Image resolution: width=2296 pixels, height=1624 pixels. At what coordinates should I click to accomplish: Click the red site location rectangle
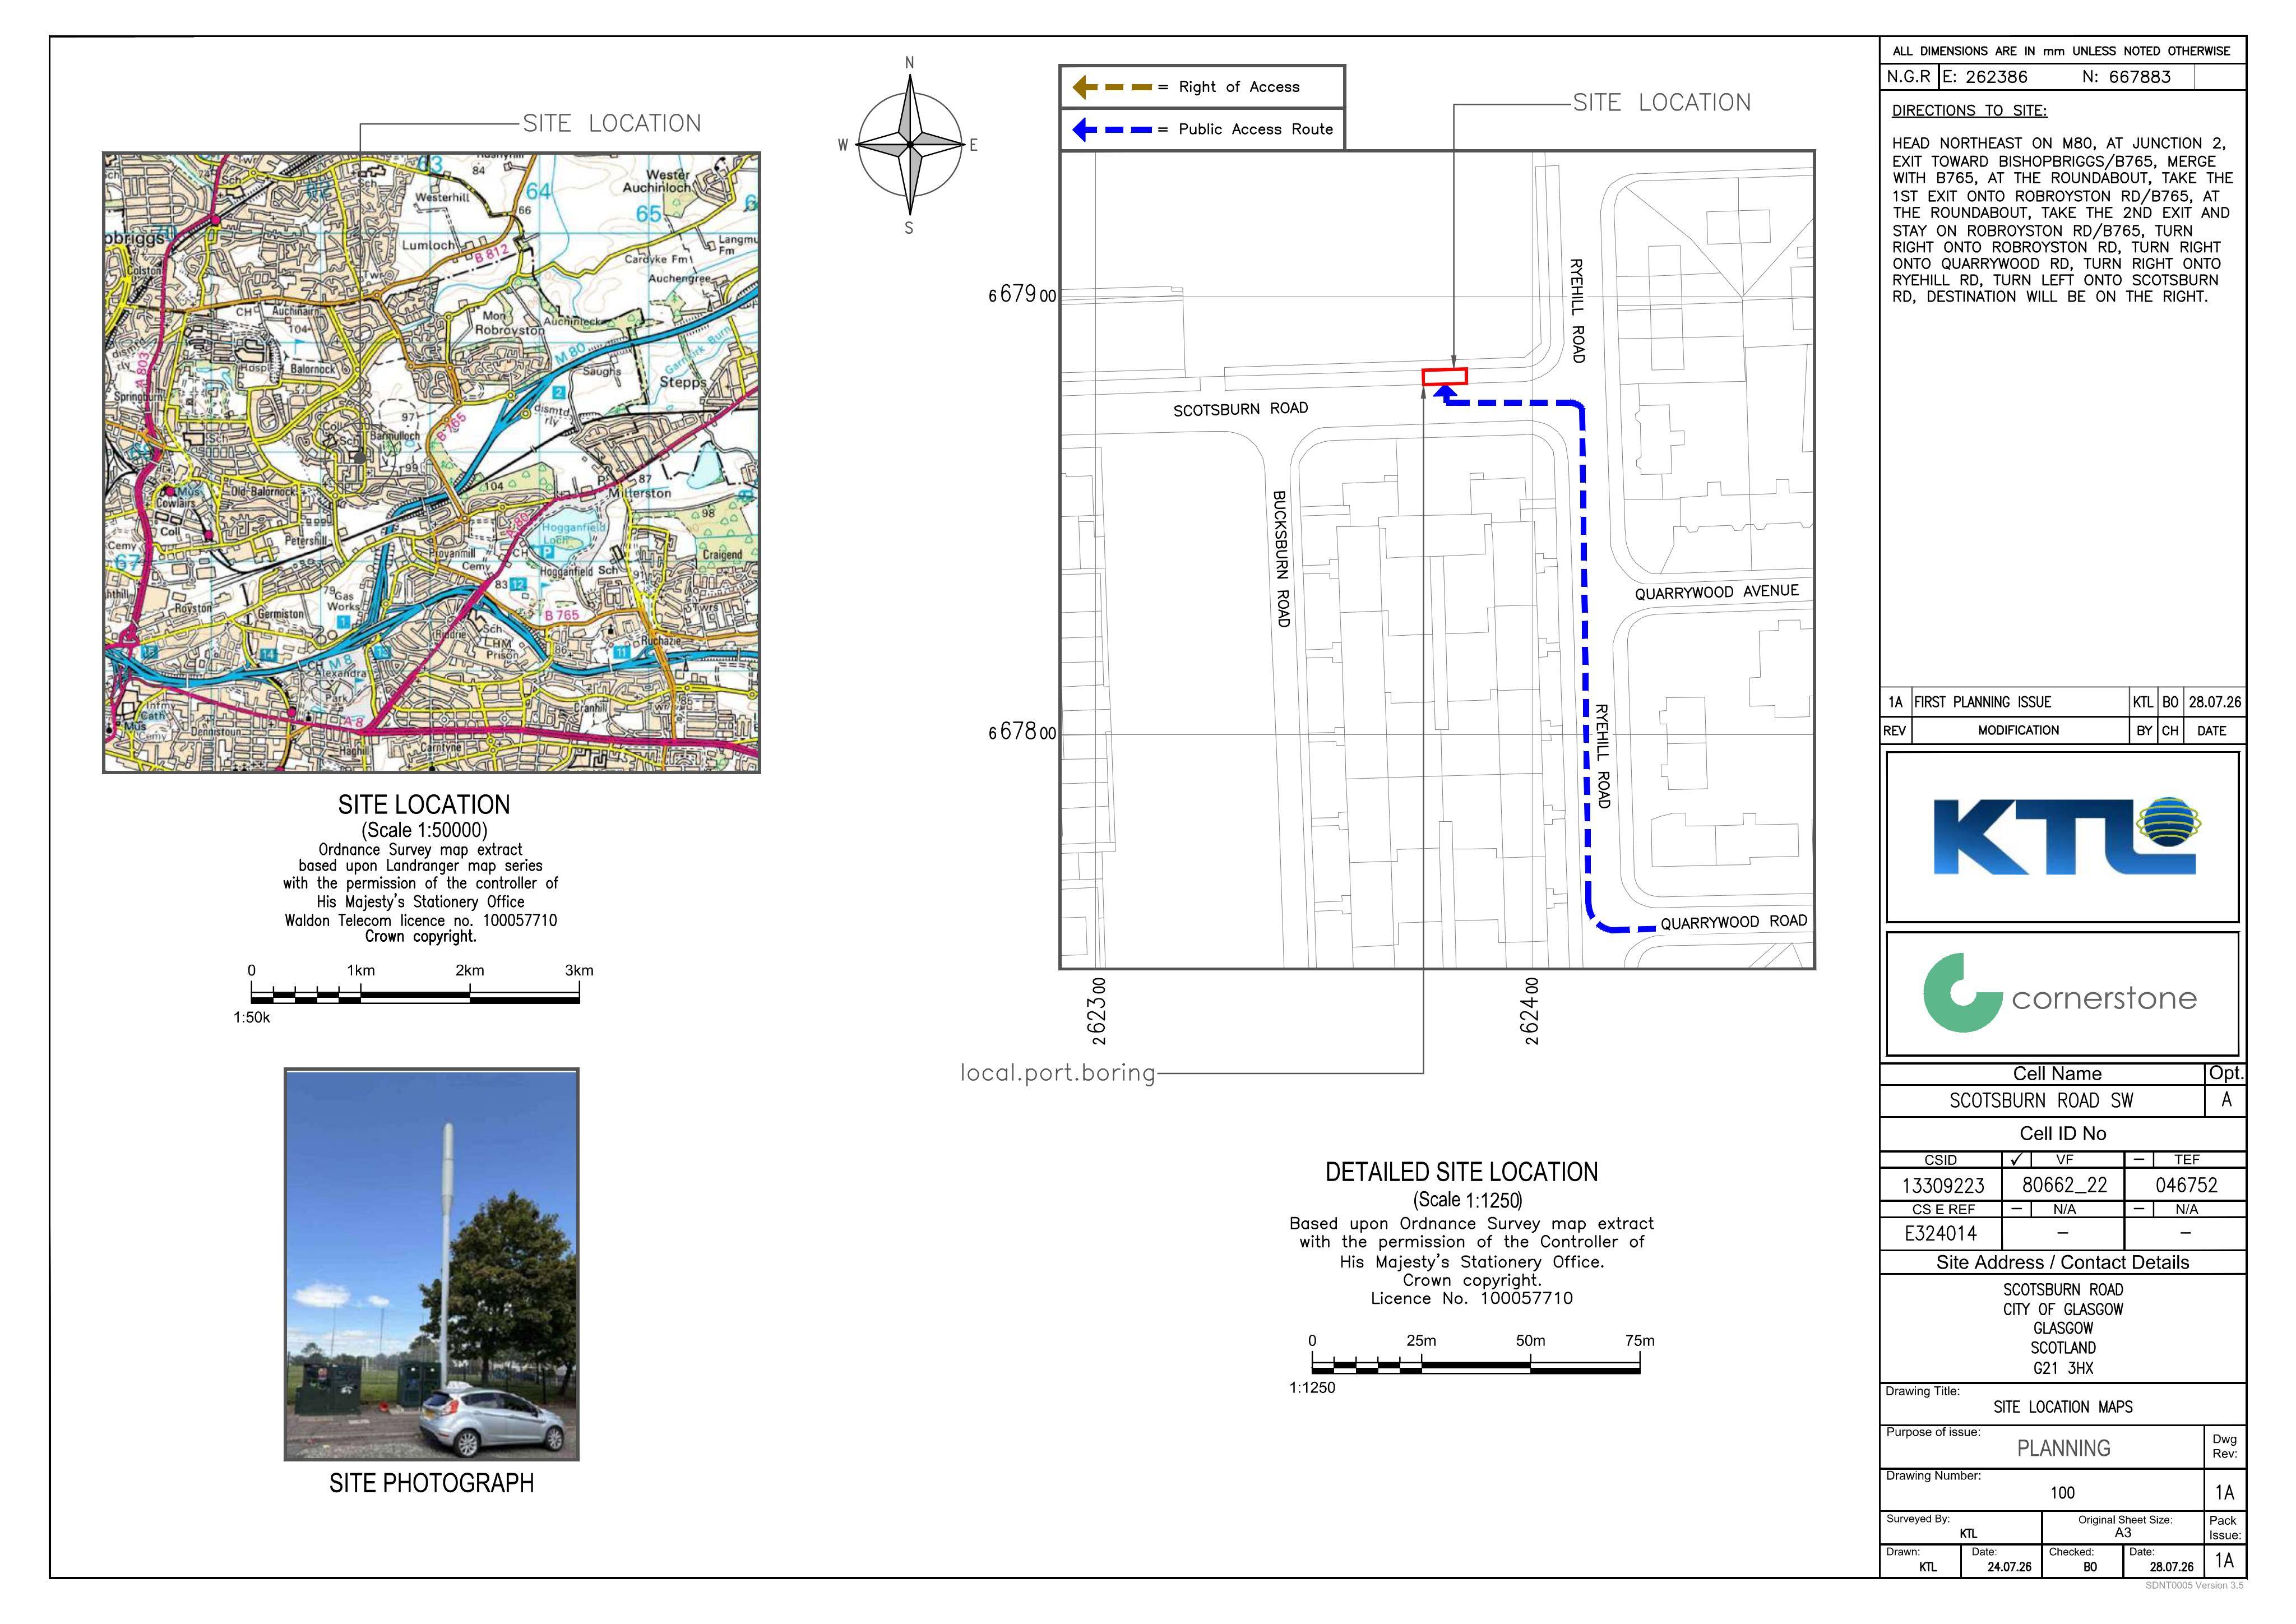pyautogui.click(x=1444, y=377)
